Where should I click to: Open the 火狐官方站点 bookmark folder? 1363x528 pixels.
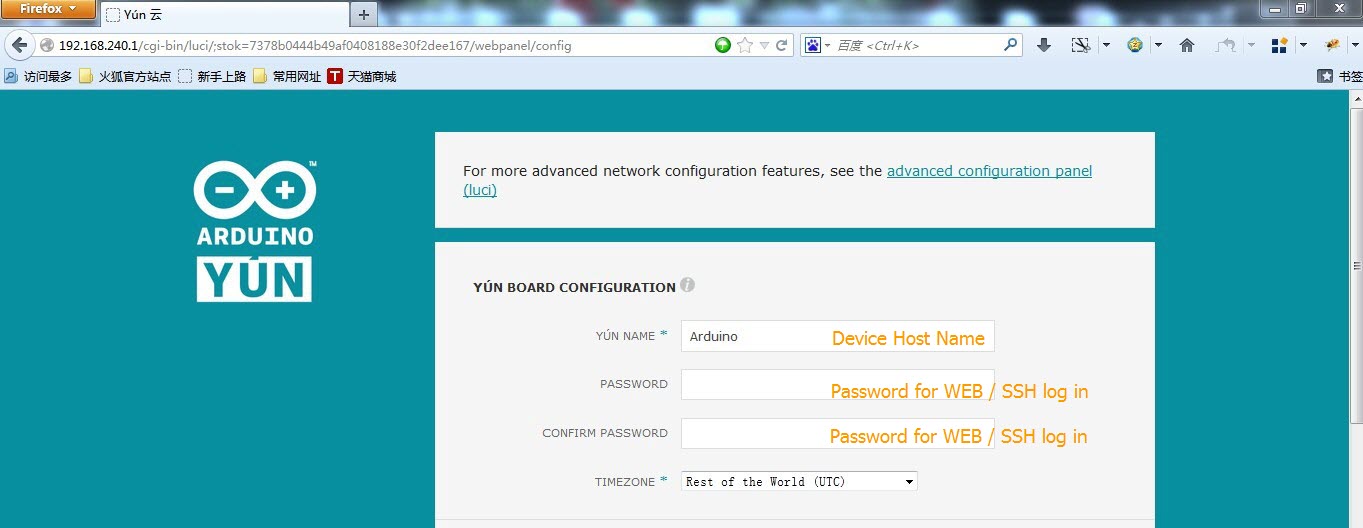125,76
